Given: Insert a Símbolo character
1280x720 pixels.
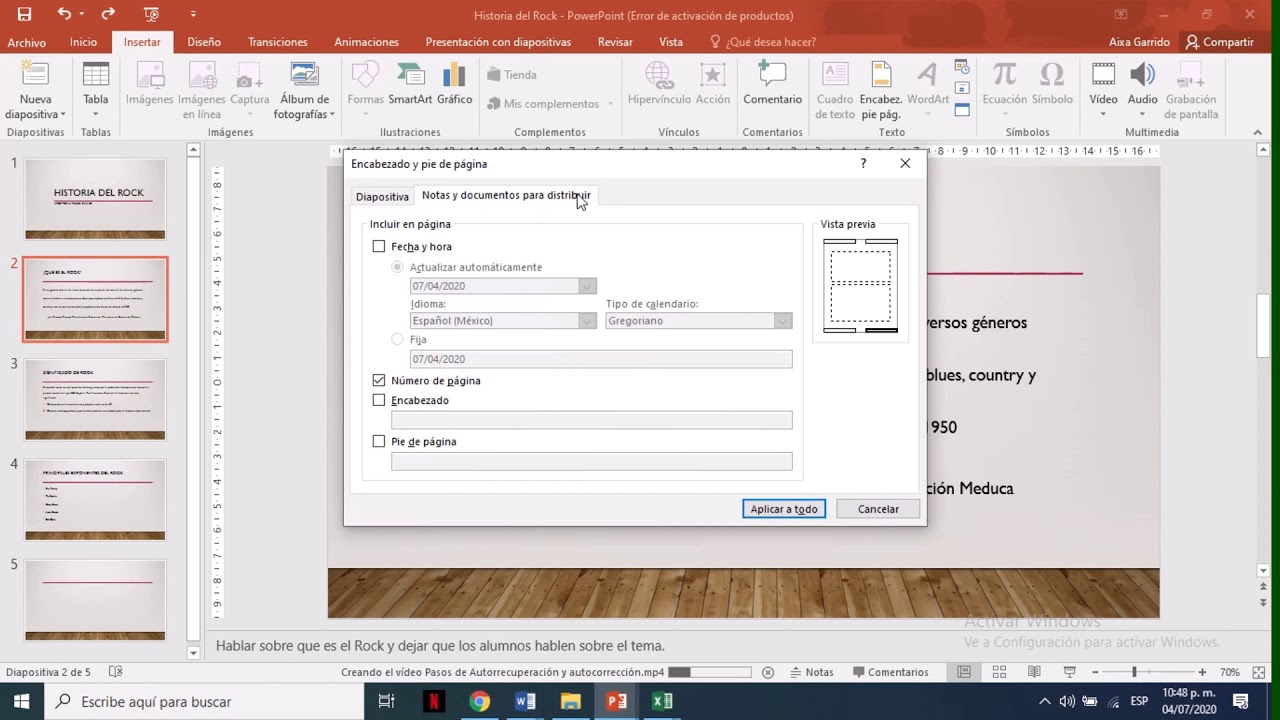Looking at the screenshot, I should [x=1052, y=84].
